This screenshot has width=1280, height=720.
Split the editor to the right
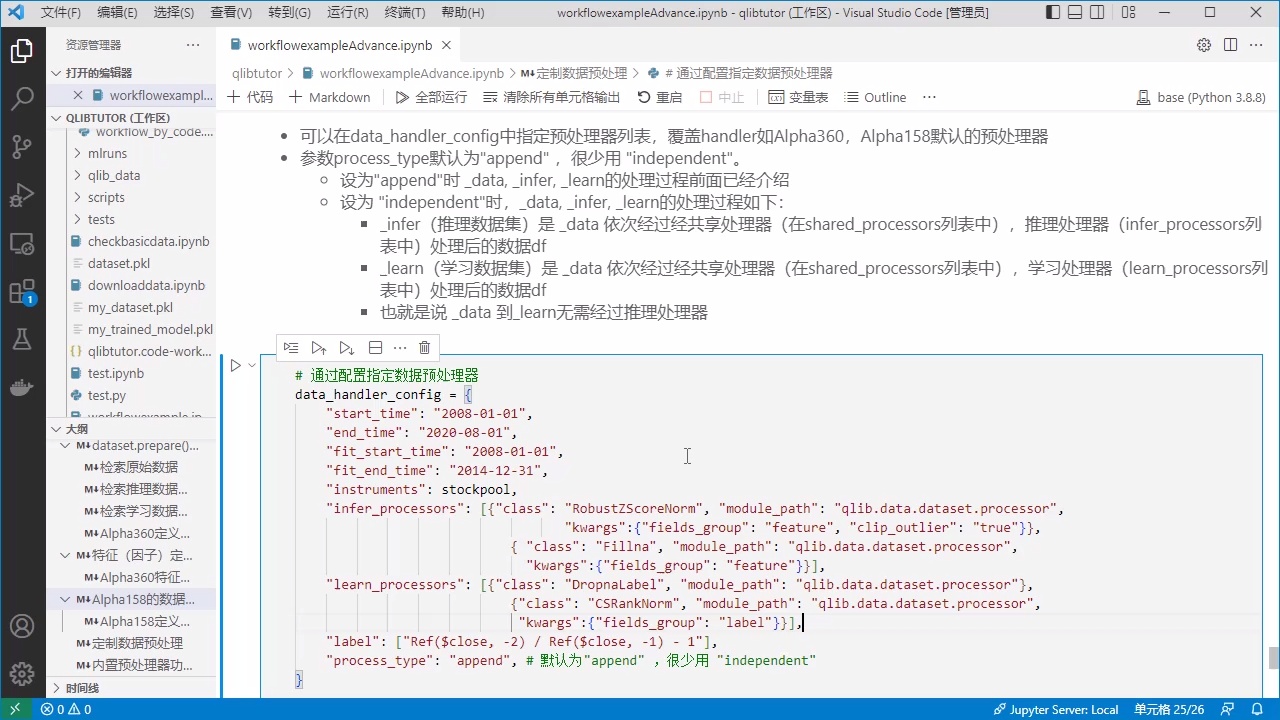pos(1230,45)
